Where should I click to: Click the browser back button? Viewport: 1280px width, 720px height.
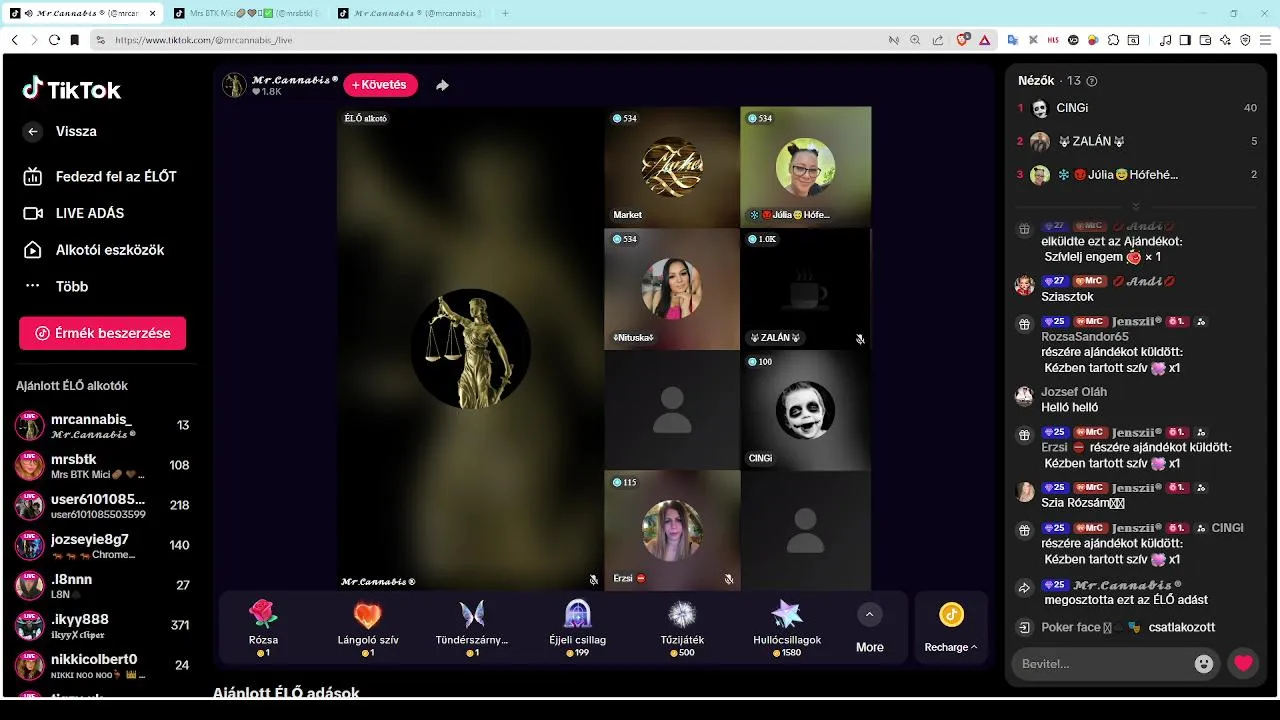tap(14, 40)
